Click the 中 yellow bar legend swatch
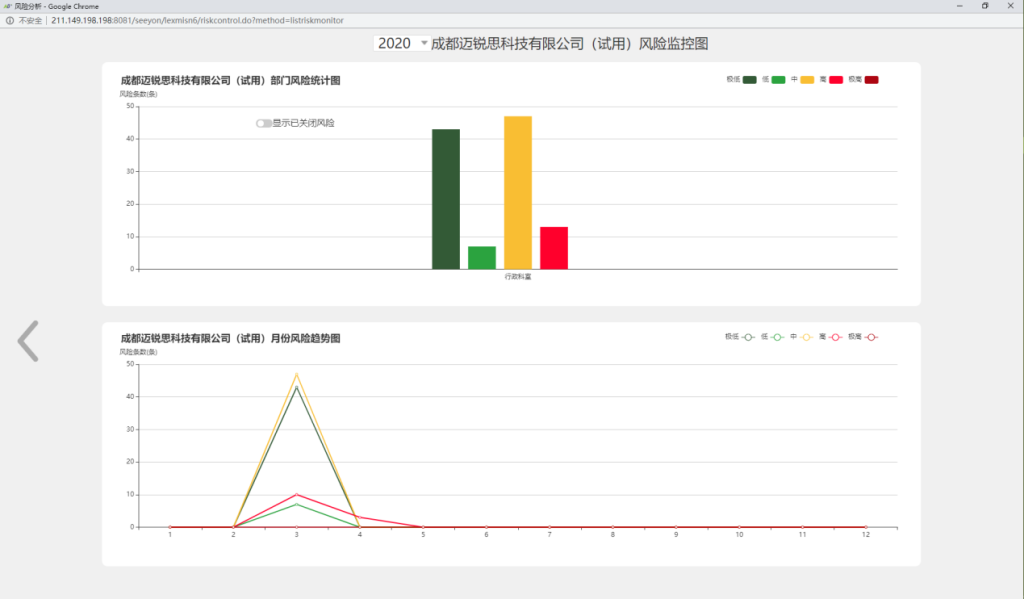Viewport: 1024px width, 599px height. tap(807, 80)
